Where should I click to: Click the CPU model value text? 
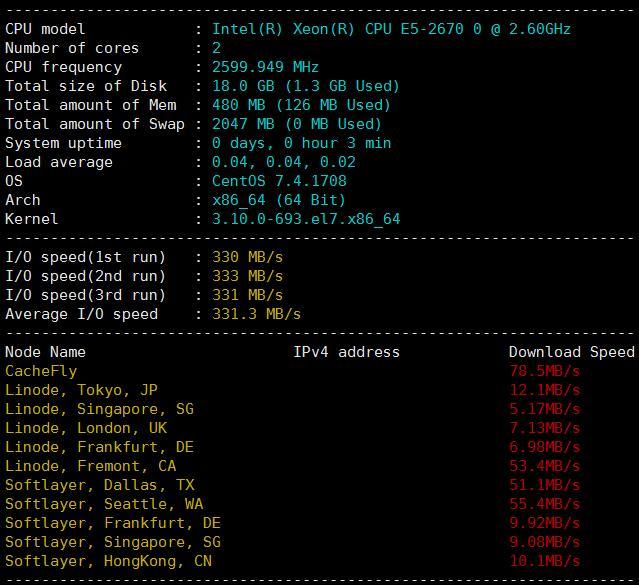(391, 29)
